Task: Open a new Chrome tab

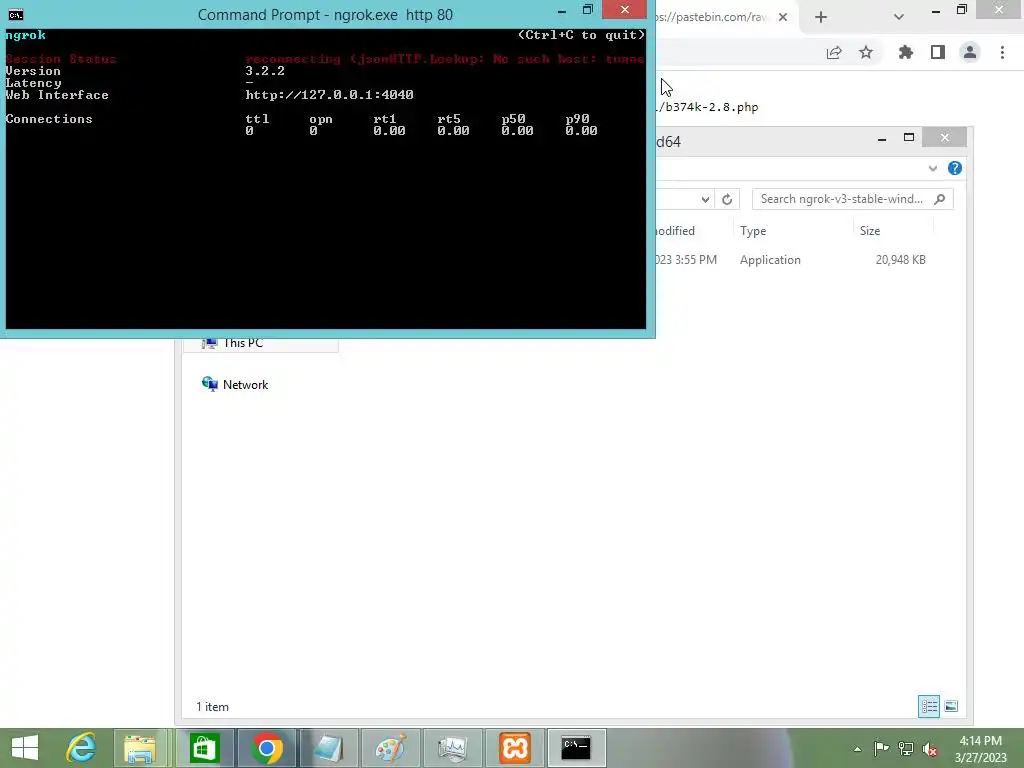Action: click(x=821, y=17)
